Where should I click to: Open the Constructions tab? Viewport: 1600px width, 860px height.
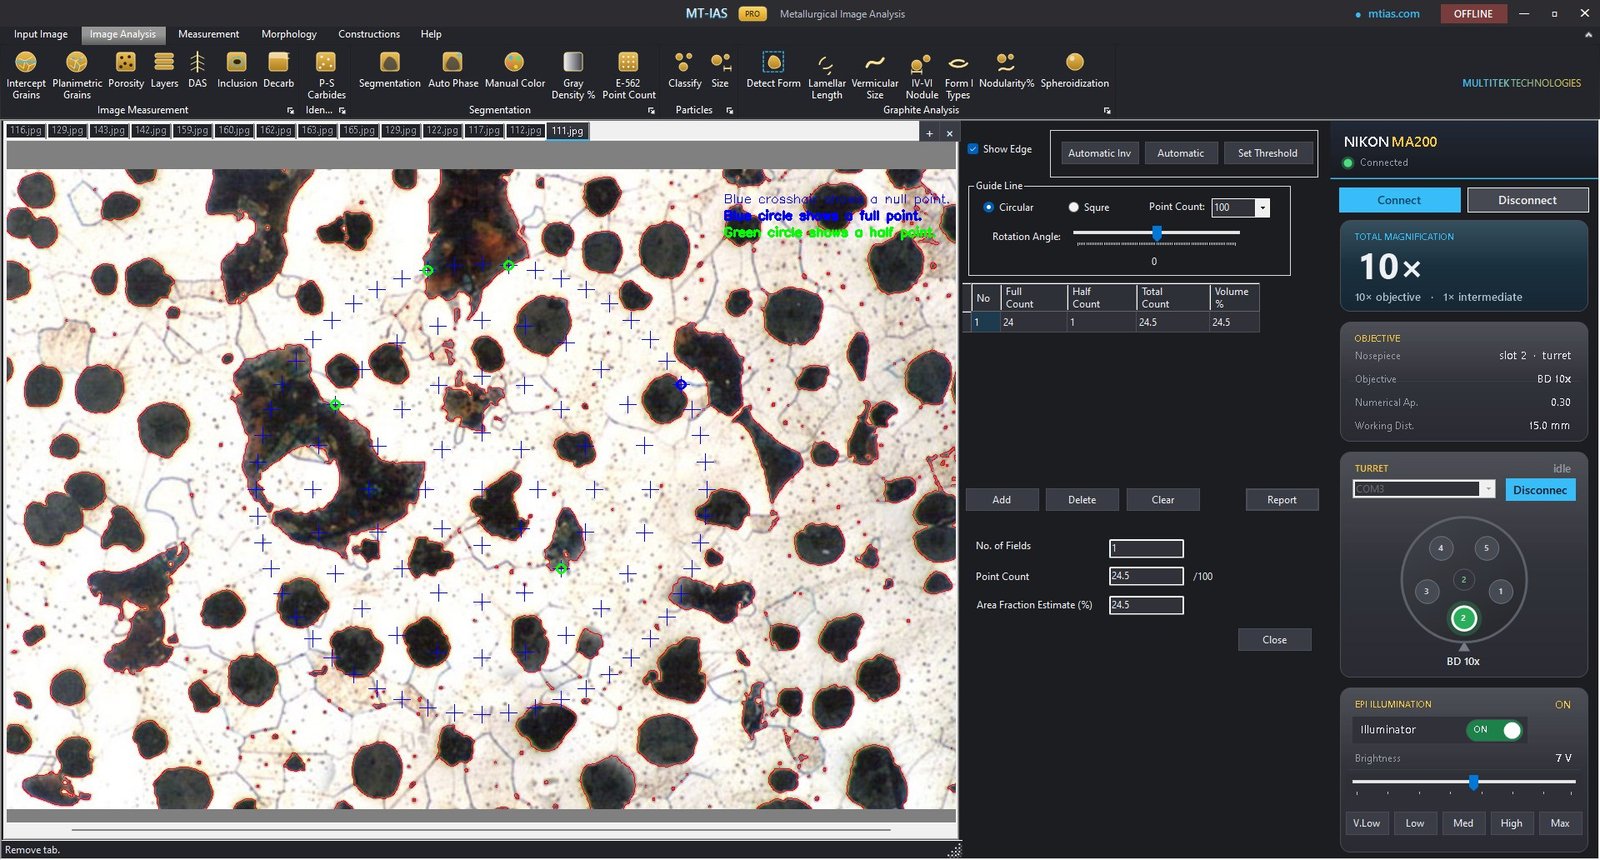click(369, 34)
